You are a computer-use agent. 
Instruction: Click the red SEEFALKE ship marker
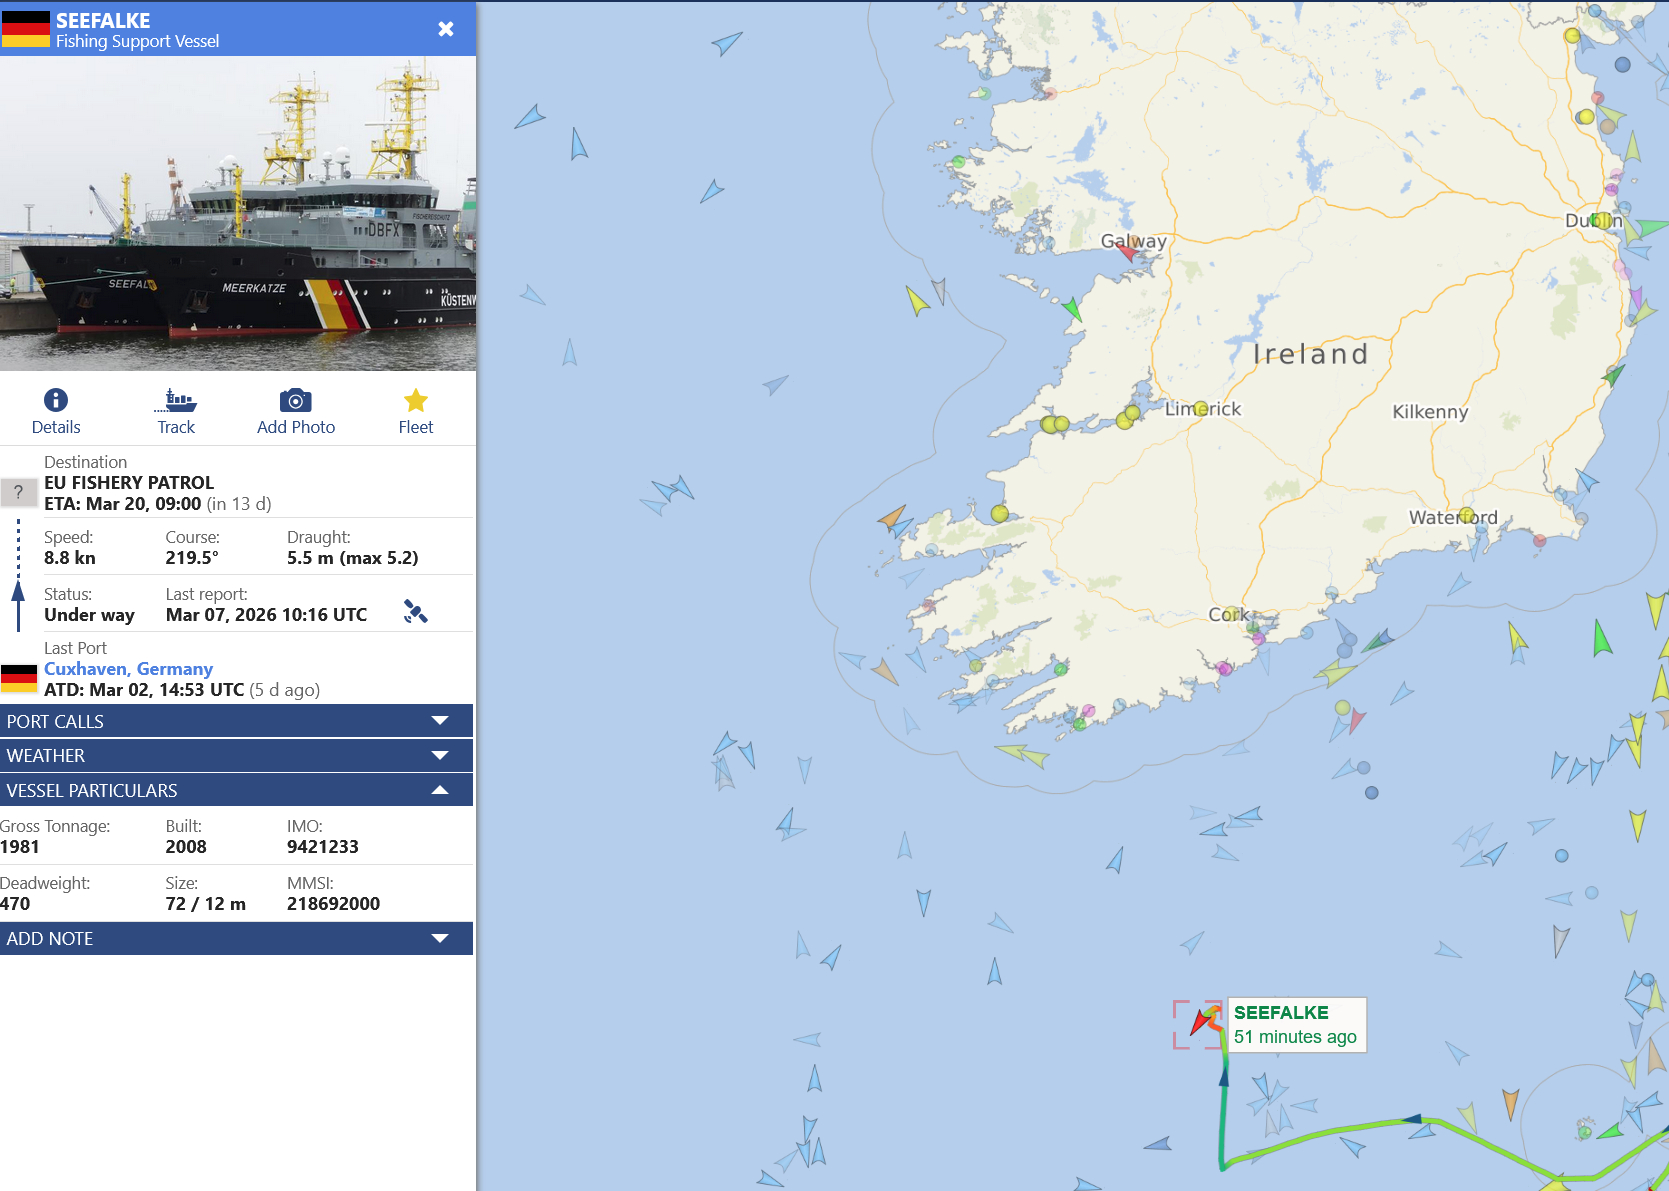[x=1203, y=1022]
